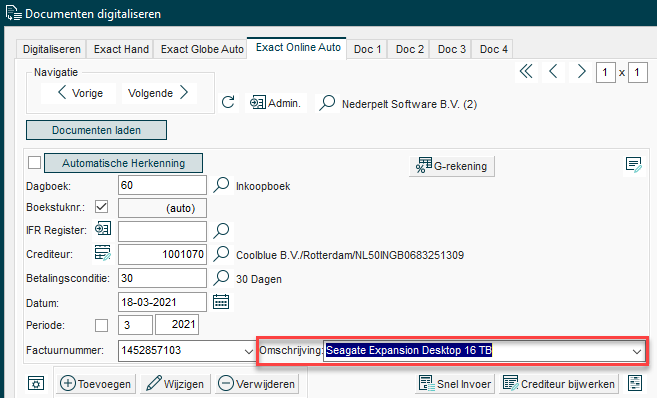Click the IFR Register import icon
This screenshot has height=398, width=657.
click(x=103, y=229)
